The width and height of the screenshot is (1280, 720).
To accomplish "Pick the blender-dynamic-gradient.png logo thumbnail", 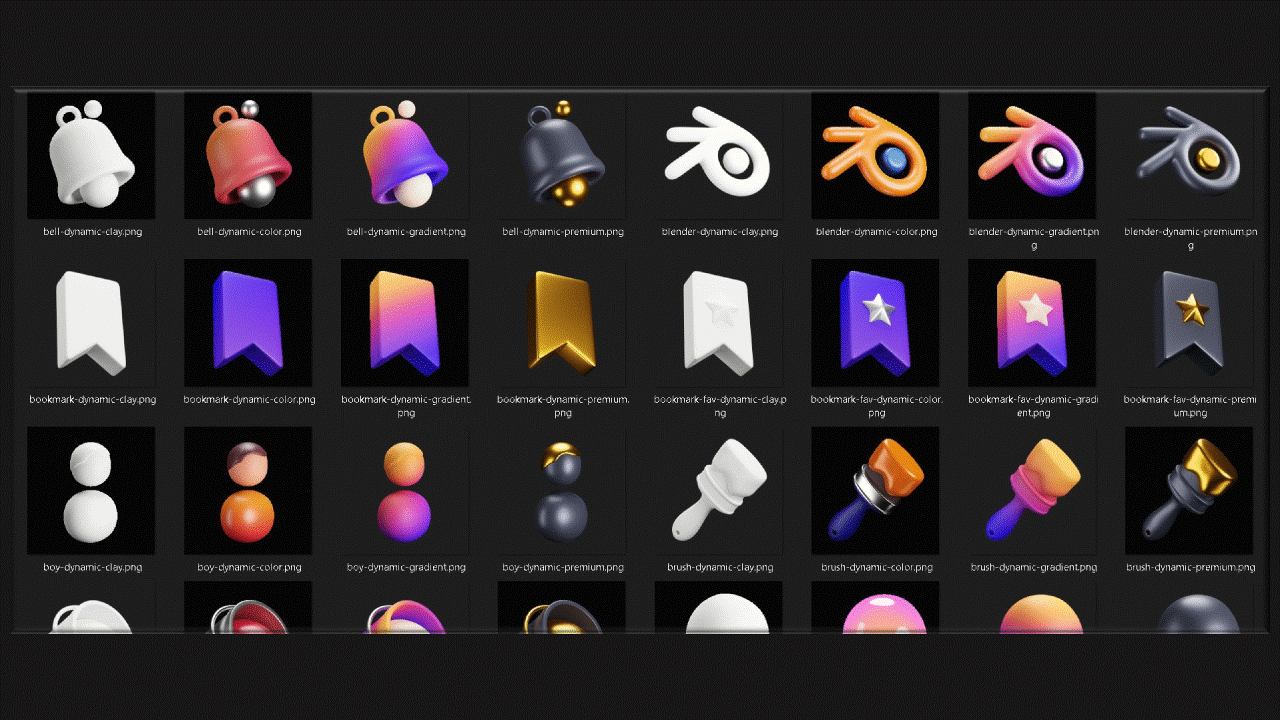I will [x=1032, y=156].
